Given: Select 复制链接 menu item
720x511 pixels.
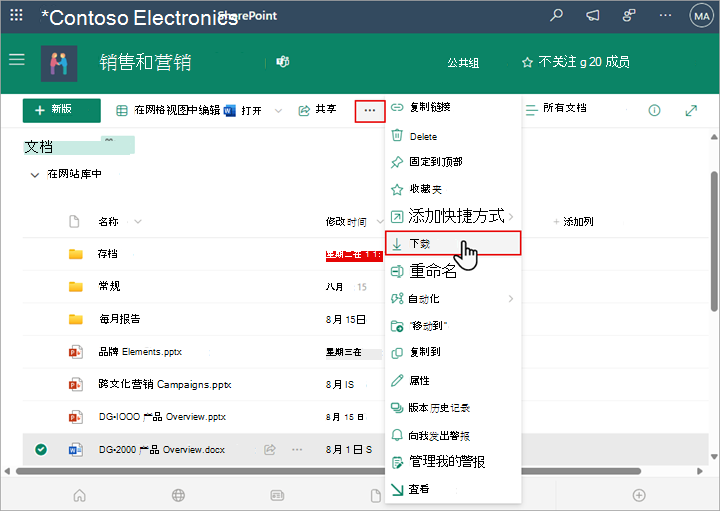Looking at the screenshot, I should tap(453, 107).
